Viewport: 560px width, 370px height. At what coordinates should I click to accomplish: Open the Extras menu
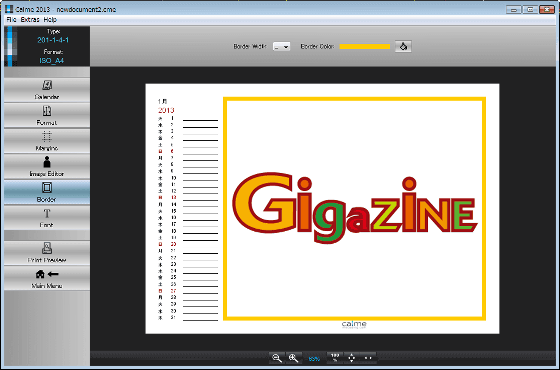click(x=30, y=20)
